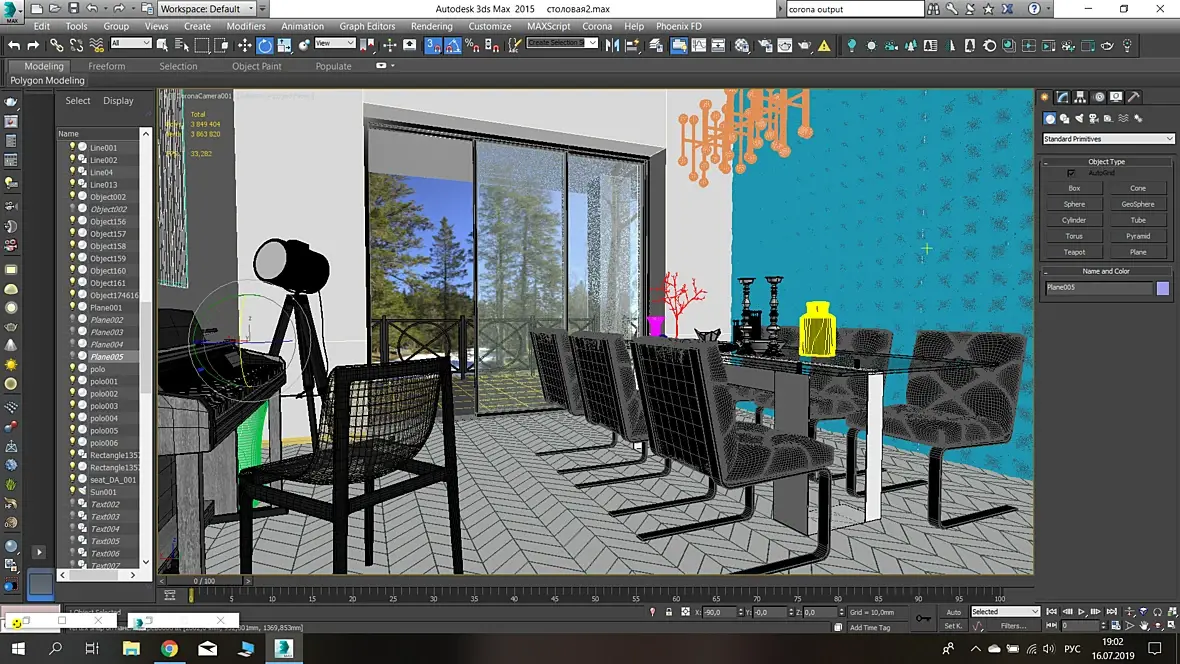Click the Mirror tool icon
This screenshot has height=664, width=1180.
(613, 45)
